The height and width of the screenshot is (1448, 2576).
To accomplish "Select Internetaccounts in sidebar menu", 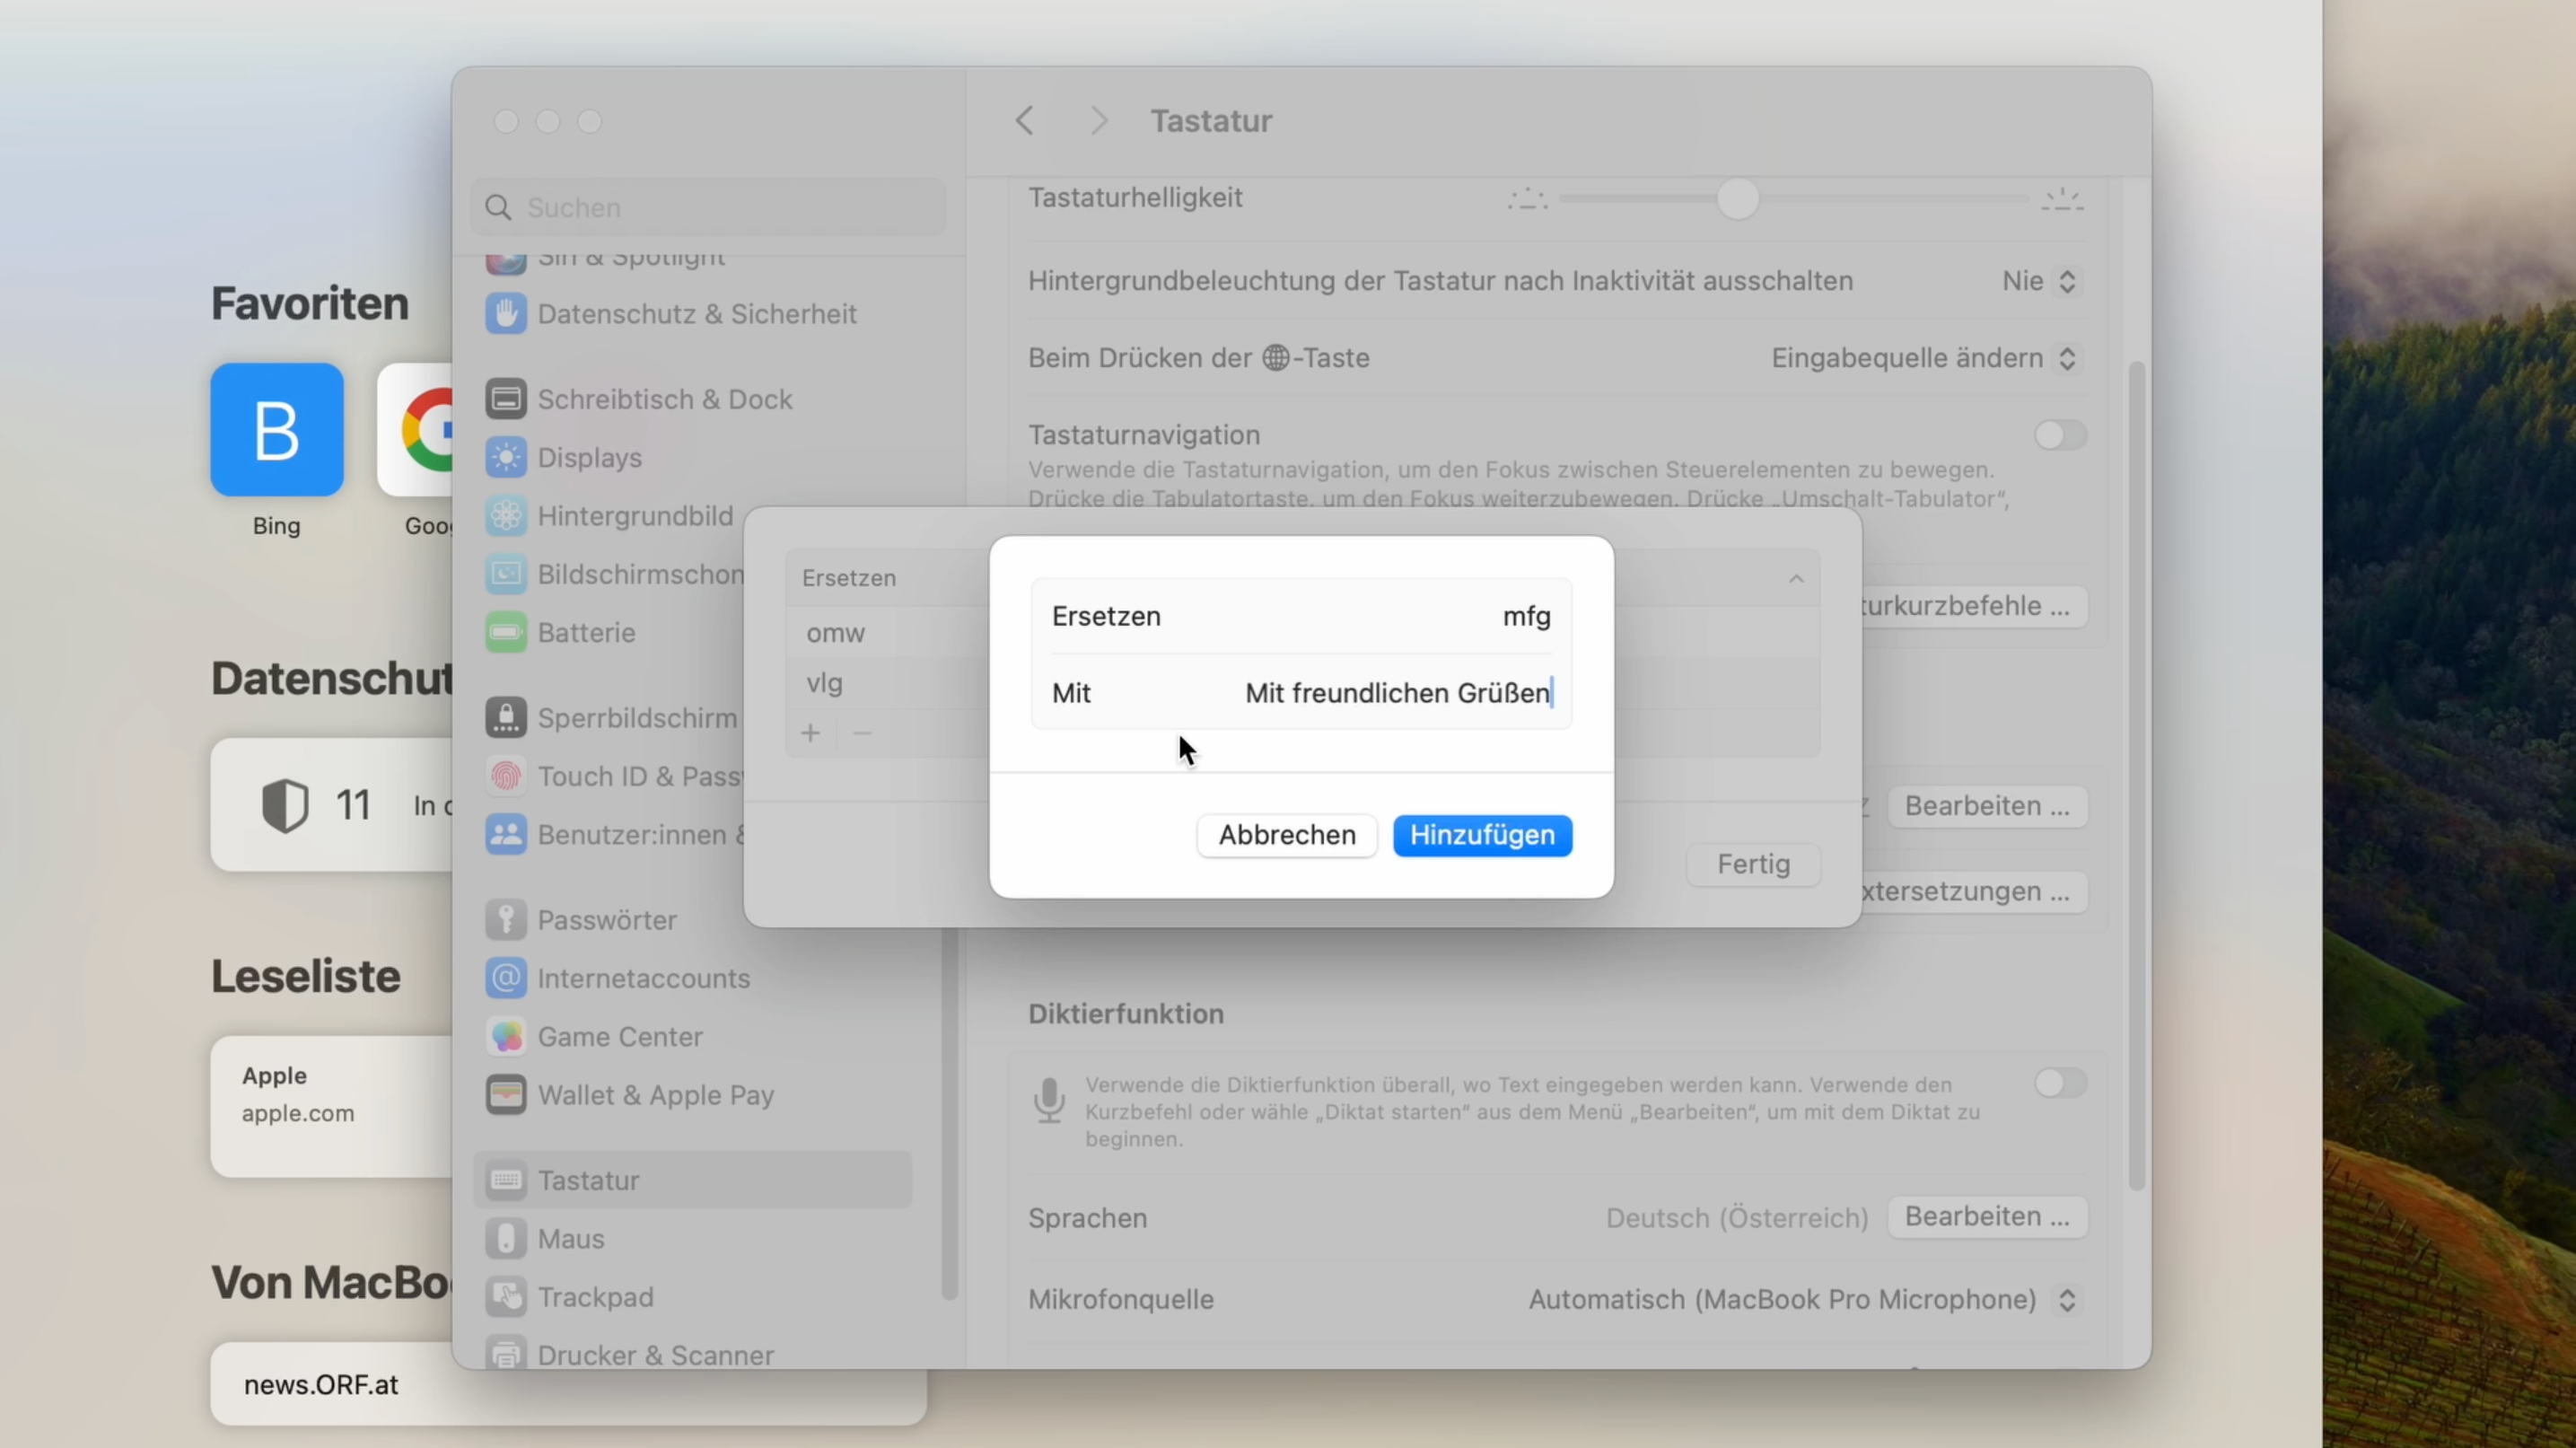I will coord(644,977).
